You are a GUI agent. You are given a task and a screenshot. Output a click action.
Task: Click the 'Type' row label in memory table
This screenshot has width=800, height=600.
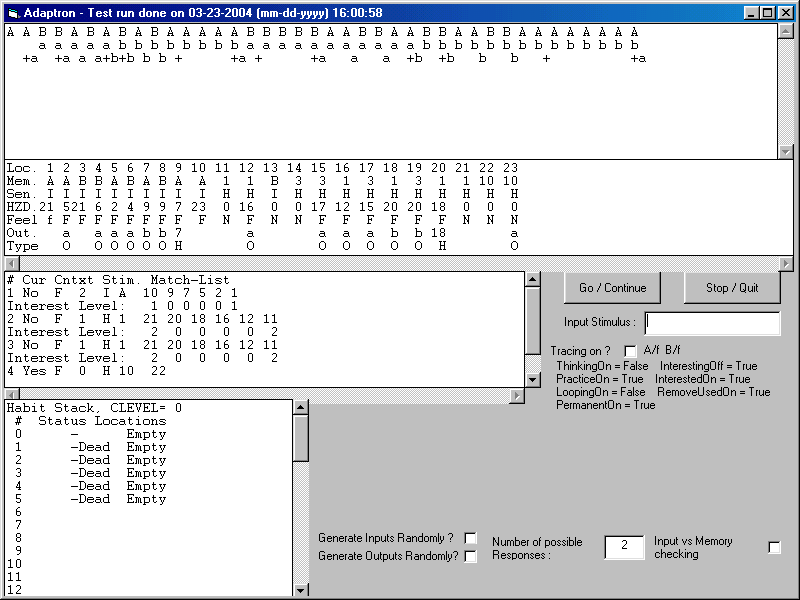pyautogui.click(x=22, y=246)
